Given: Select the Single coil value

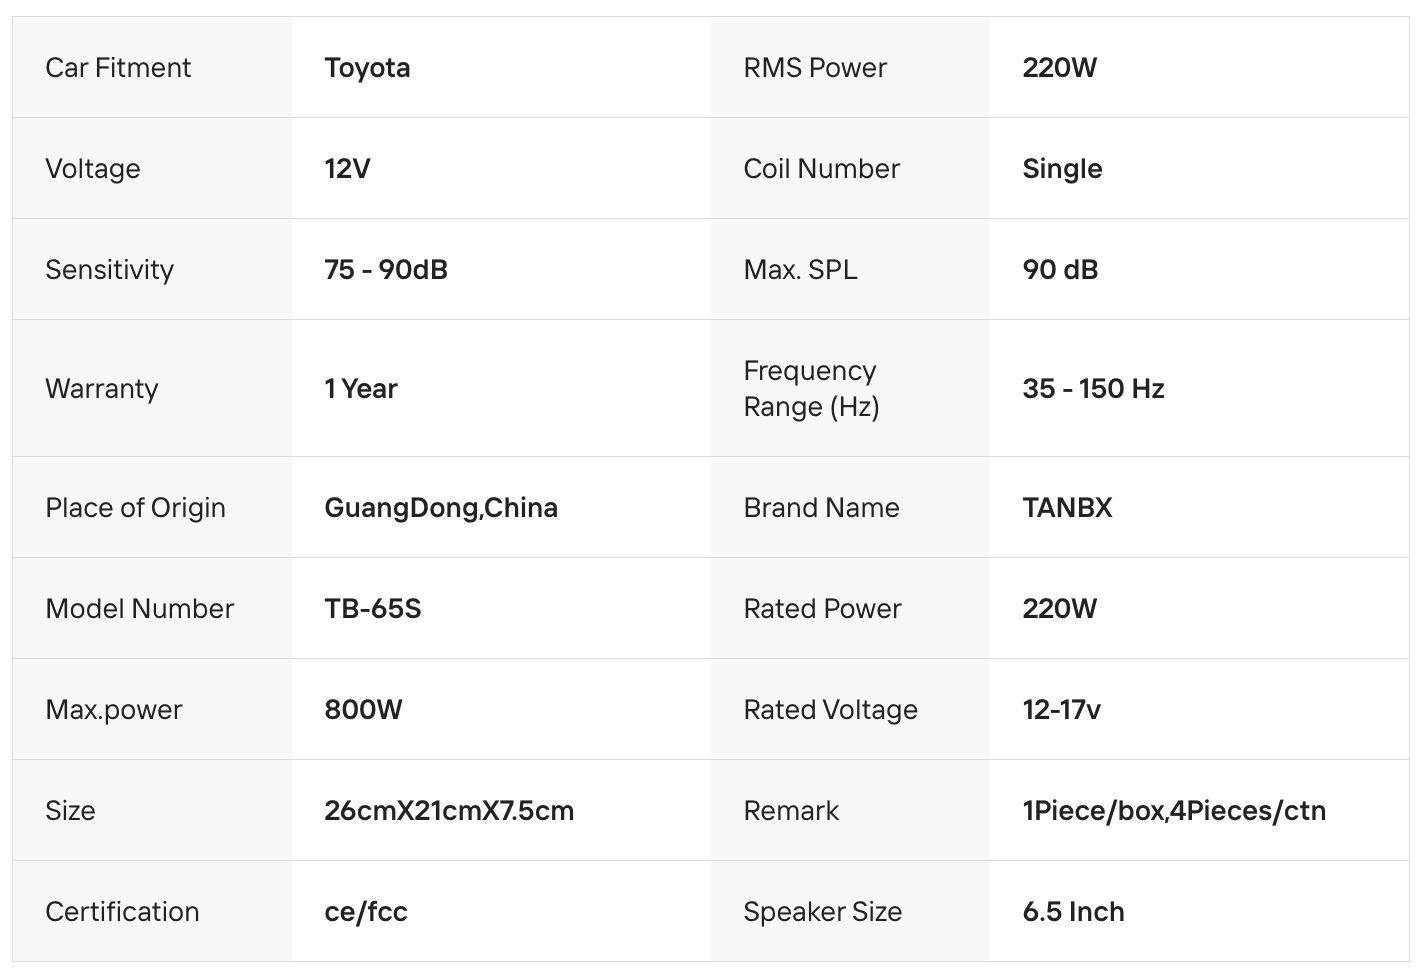Looking at the screenshot, I should 1062,169.
